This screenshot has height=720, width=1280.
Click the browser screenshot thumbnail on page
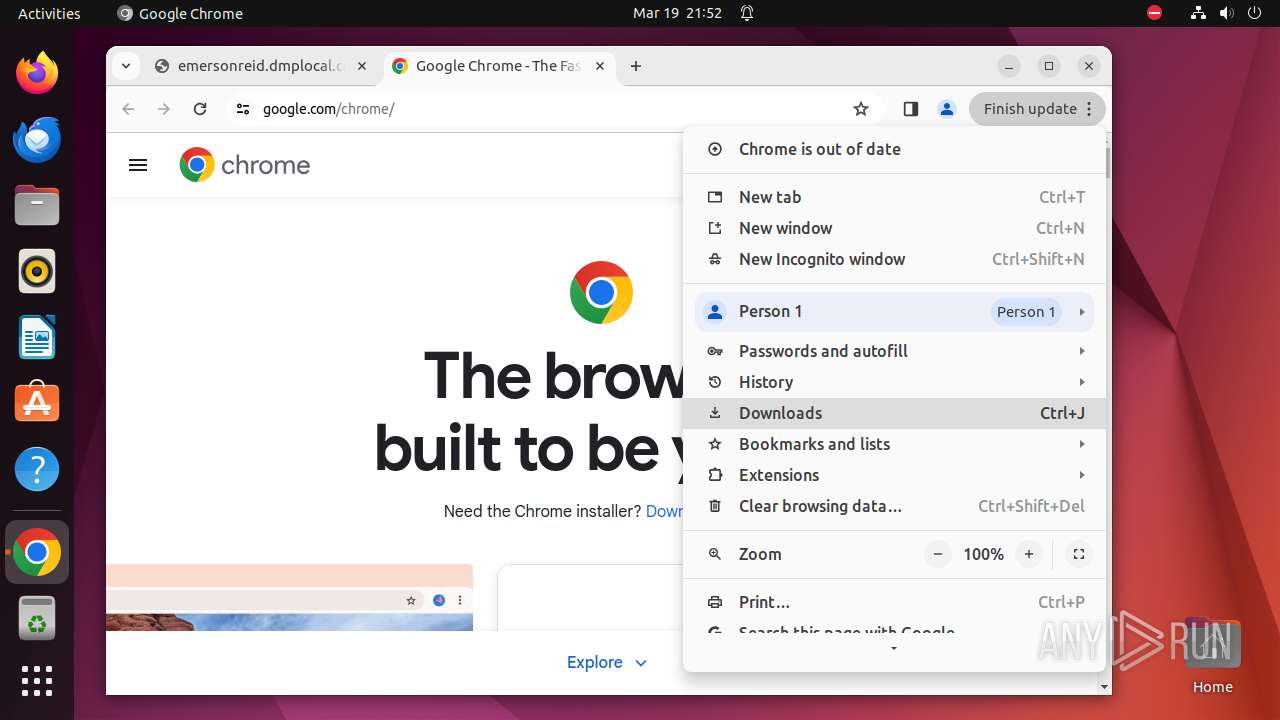tap(290, 598)
